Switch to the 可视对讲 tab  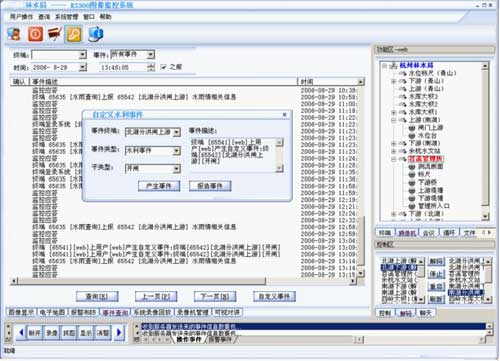227,312
